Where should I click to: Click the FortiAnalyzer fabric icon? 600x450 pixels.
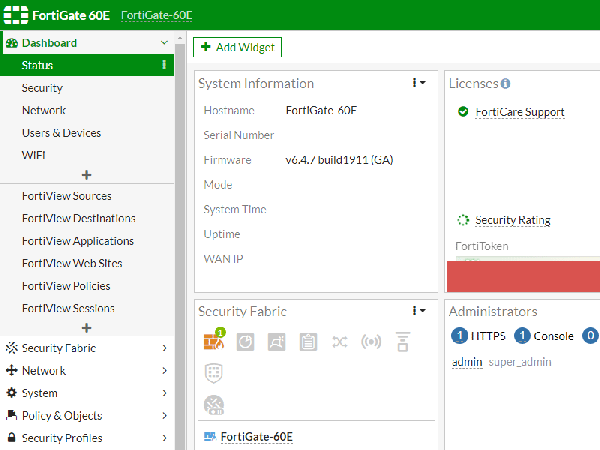pyautogui.click(x=245, y=342)
